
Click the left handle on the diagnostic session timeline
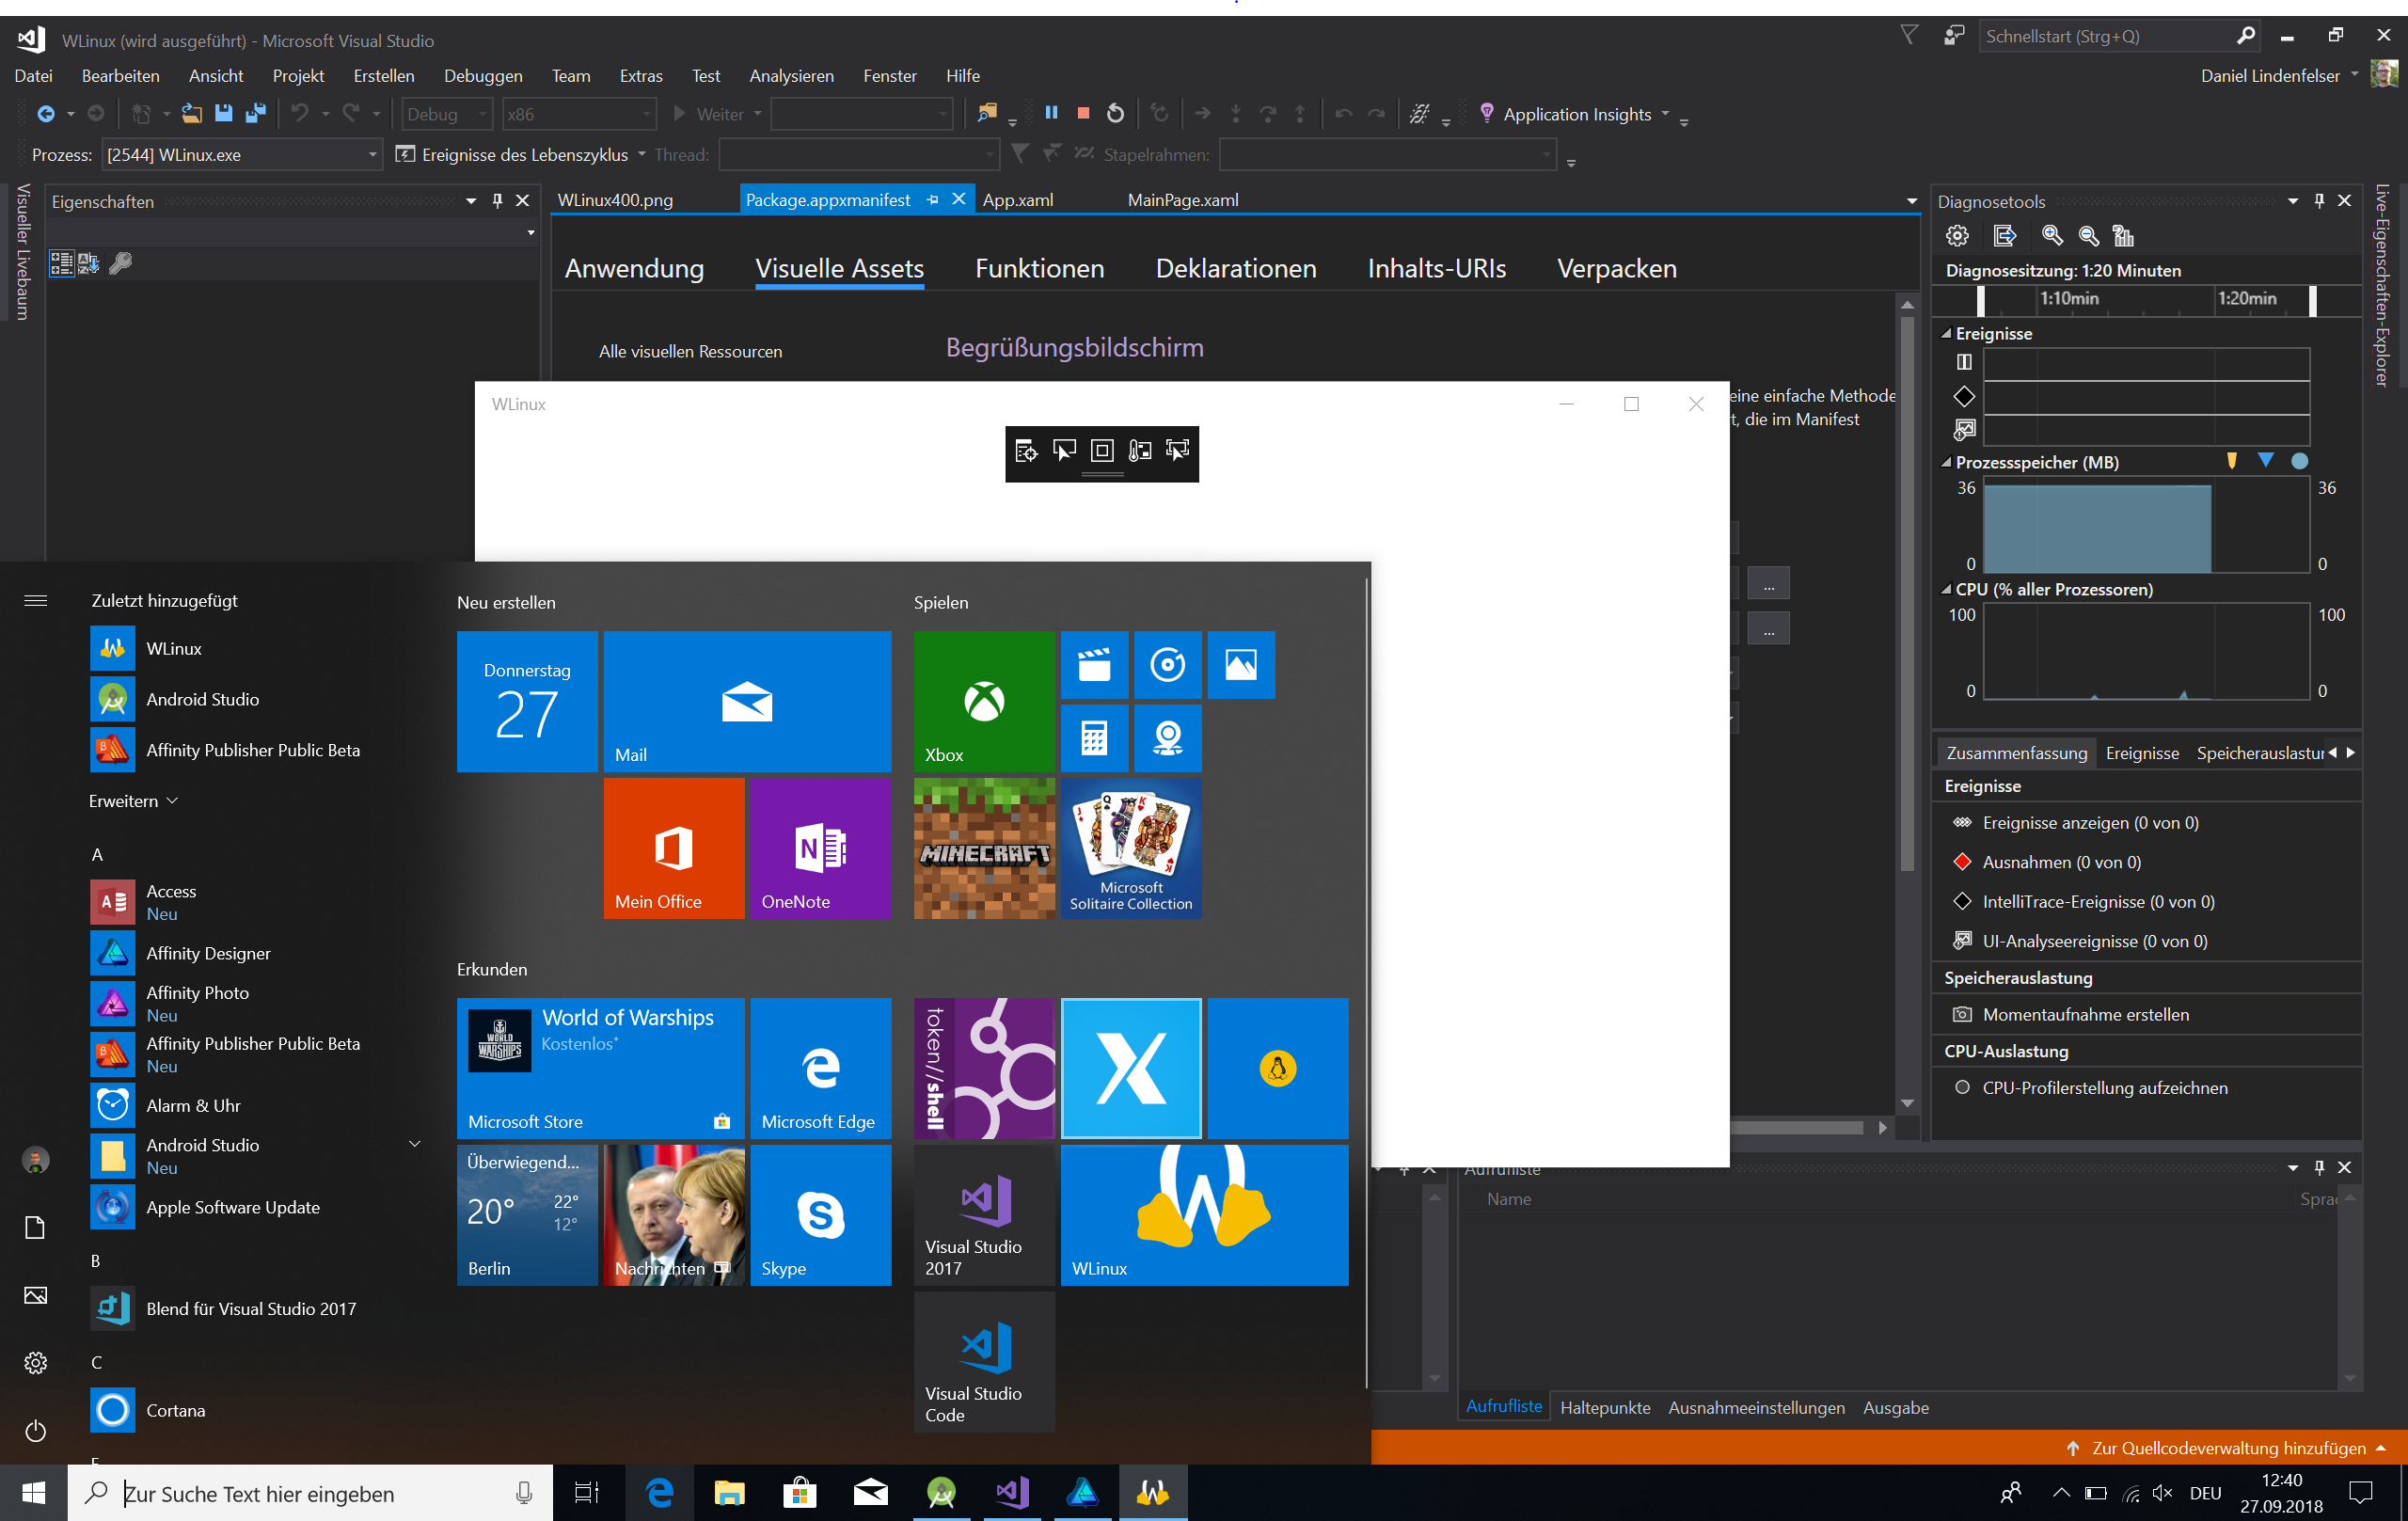tap(1980, 300)
